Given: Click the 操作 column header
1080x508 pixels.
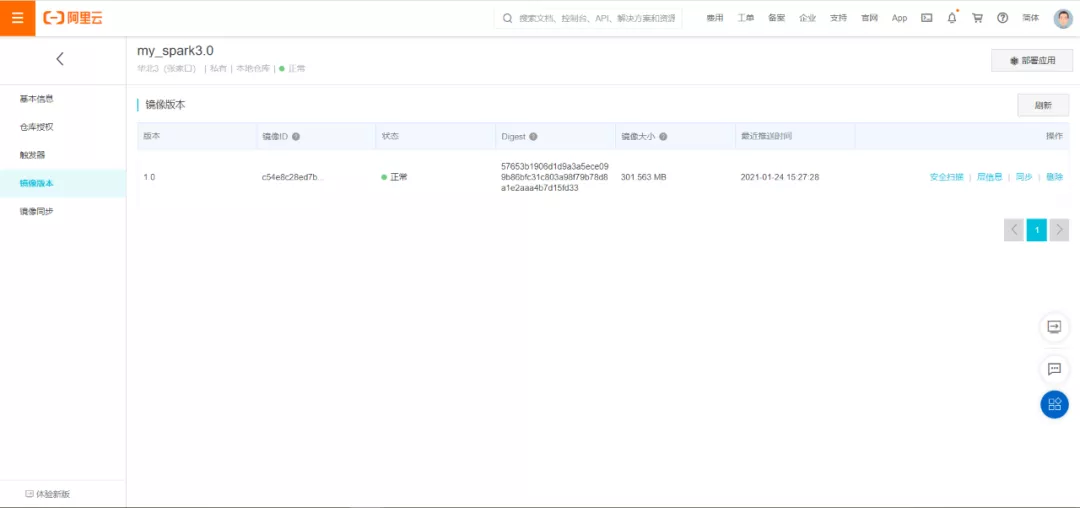Looking at the screenshot, I should pos(1055,136).
